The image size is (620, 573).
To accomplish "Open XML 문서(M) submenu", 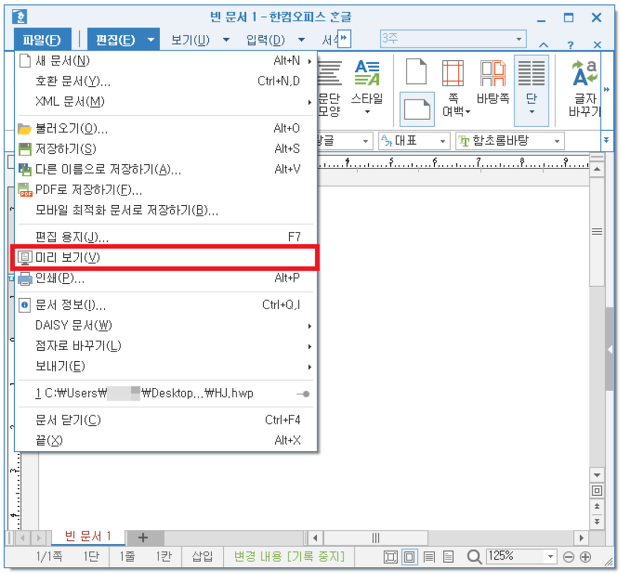I will point(165,102).
